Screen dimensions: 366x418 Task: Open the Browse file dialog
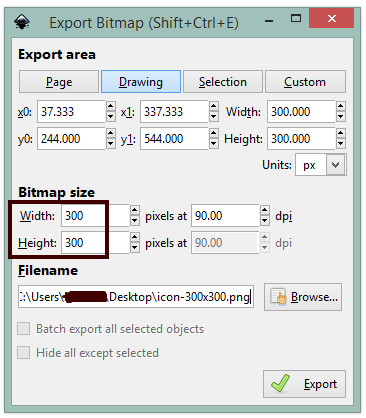tap(303, 297)
